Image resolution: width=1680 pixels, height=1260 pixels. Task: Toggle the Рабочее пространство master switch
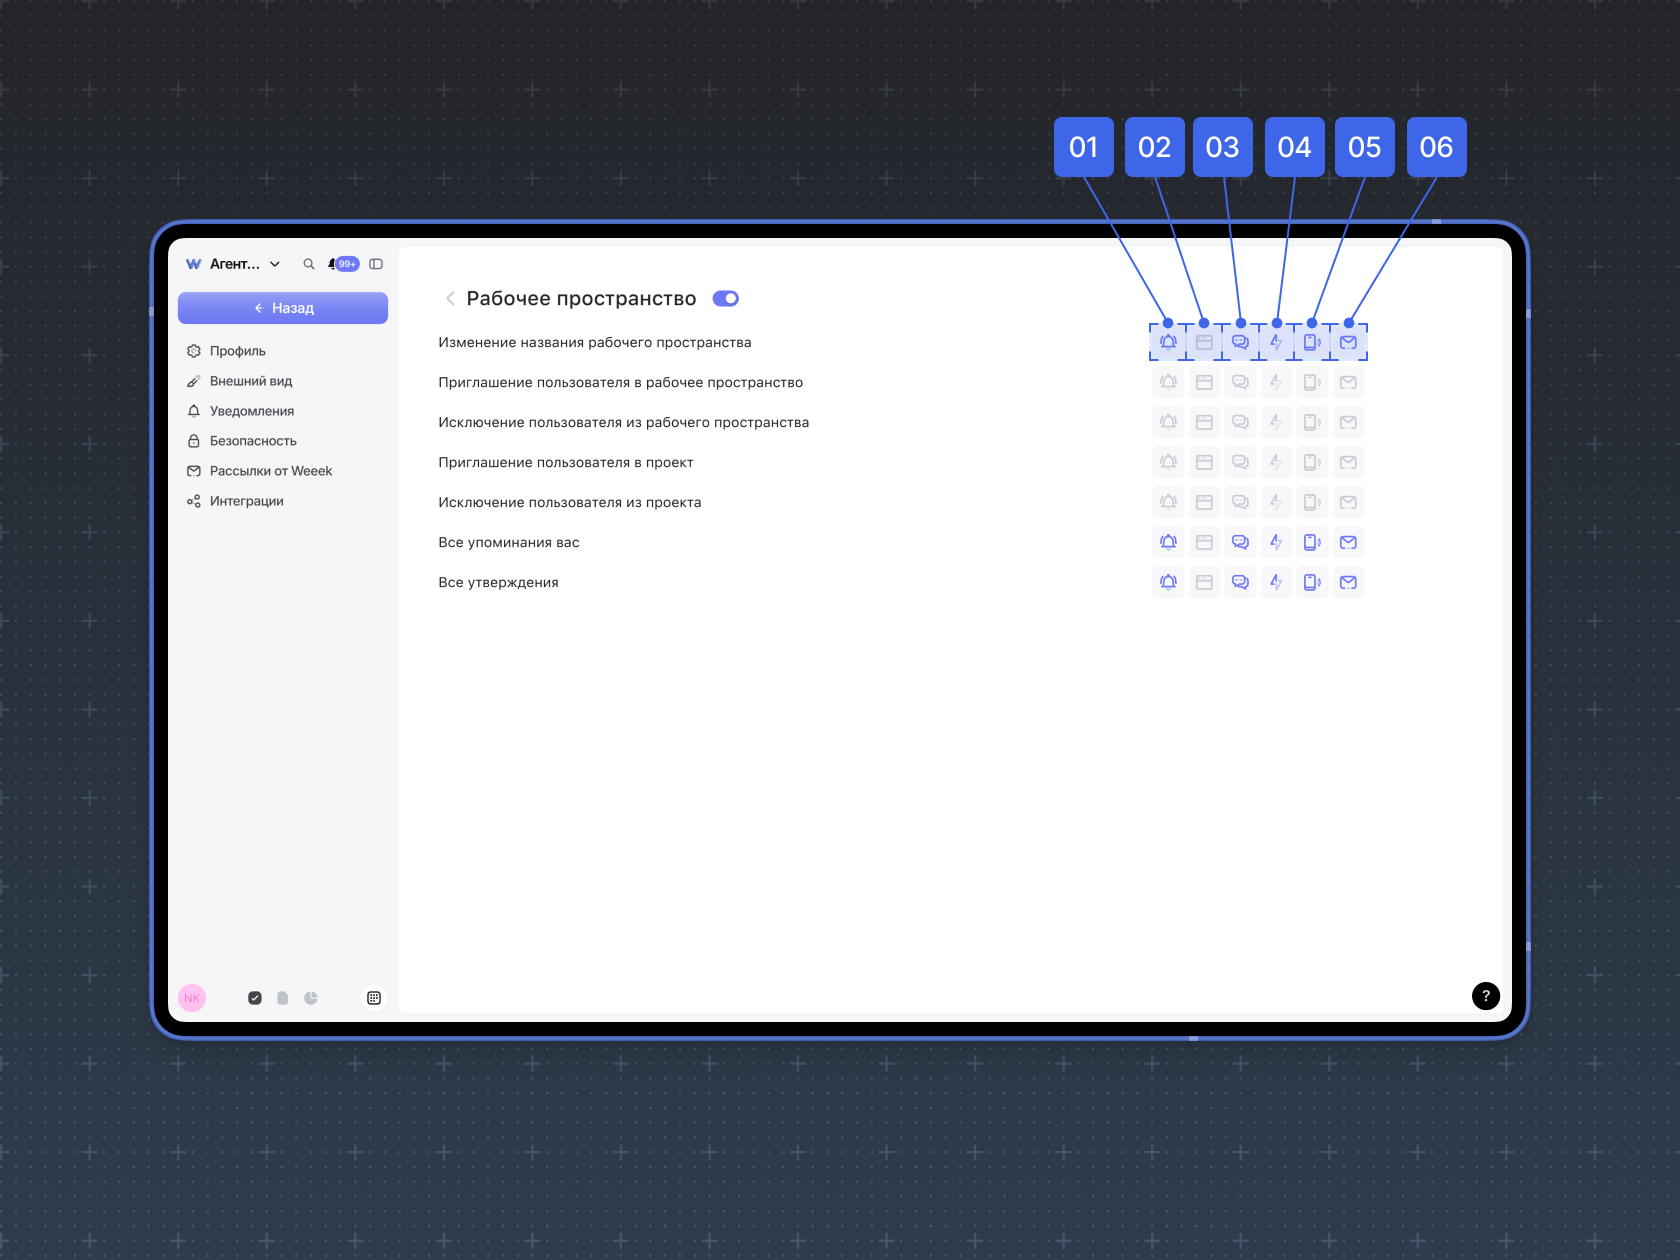point(726,298)
